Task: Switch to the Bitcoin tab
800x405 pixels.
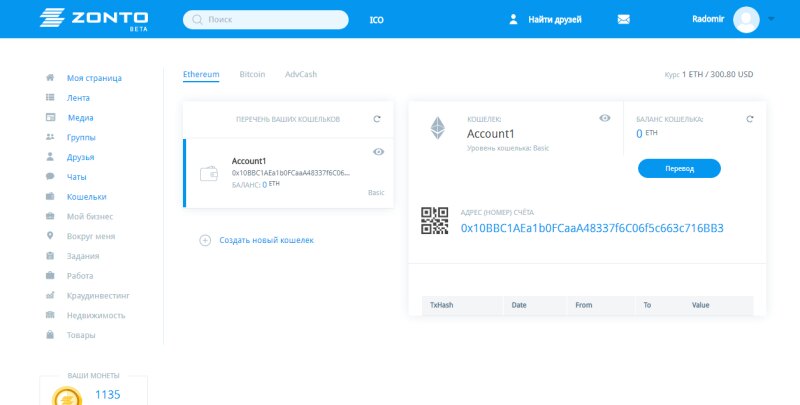Action: tap(252, 74)
